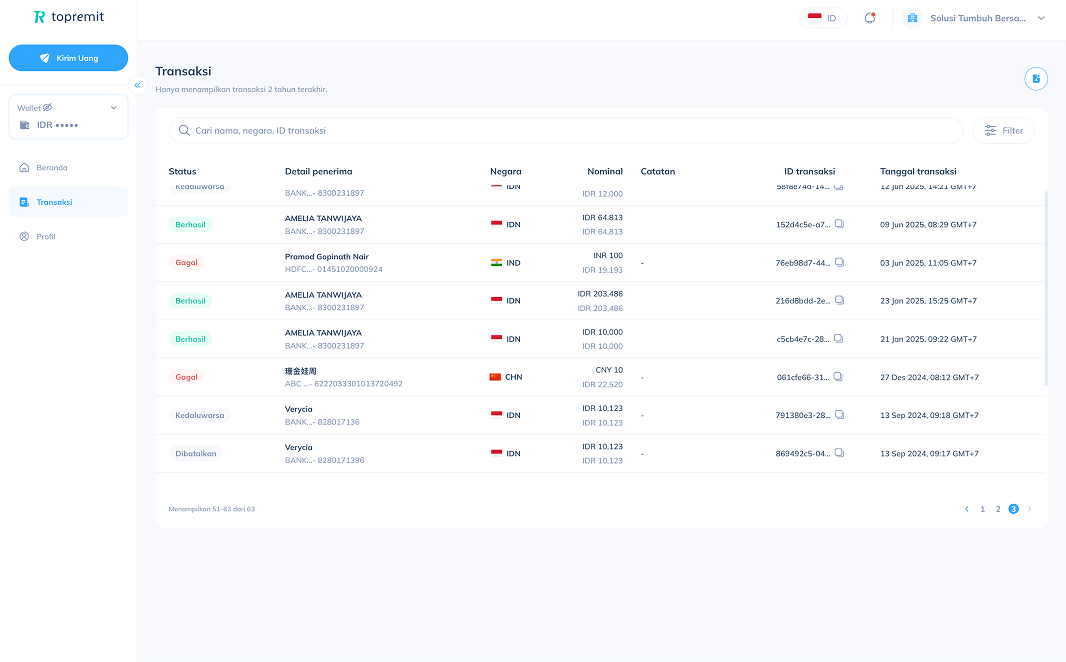Open the notification bell
The width and height of the screenshot is (1066, 662).
point(870,18)
